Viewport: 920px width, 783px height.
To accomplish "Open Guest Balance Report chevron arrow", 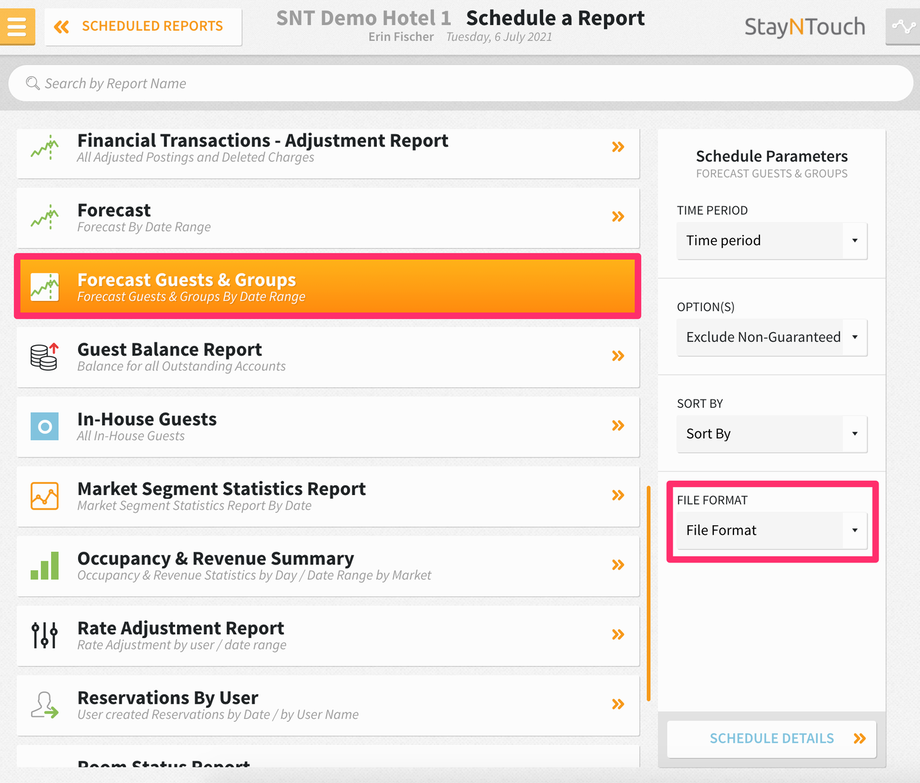I will tap(618, 355).
